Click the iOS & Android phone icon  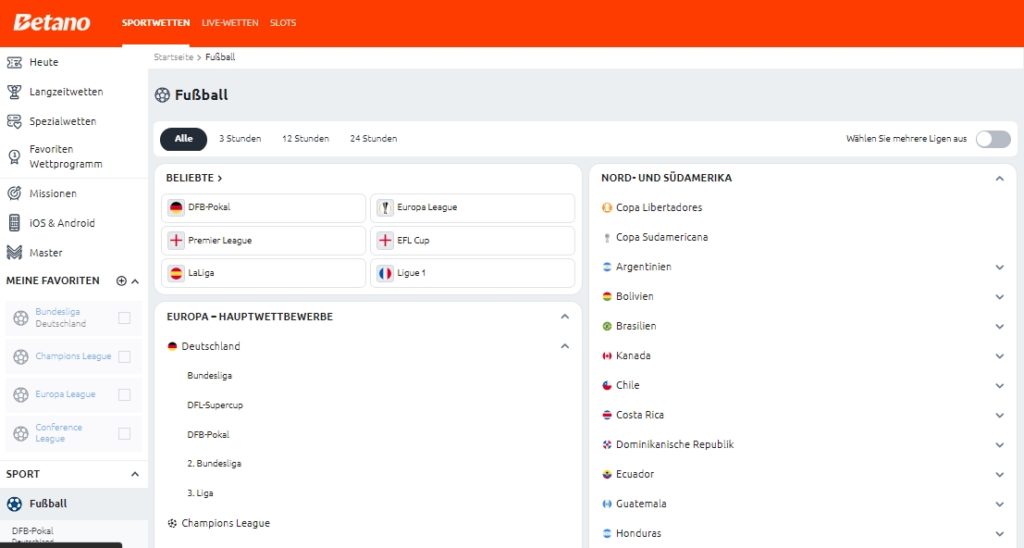(x=14, y=223)
